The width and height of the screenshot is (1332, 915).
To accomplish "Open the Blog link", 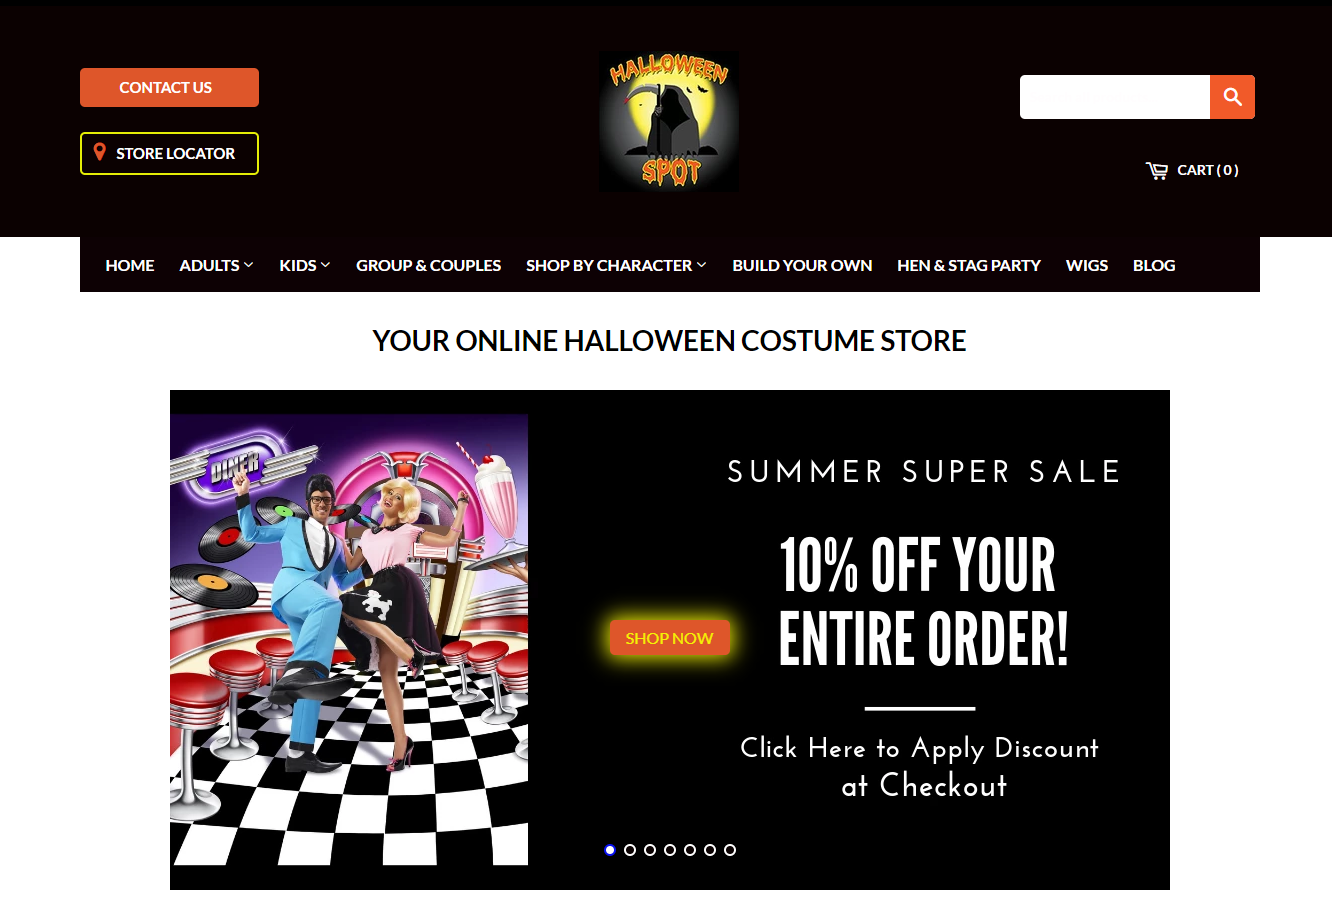I will click(x=1154, y=265).
